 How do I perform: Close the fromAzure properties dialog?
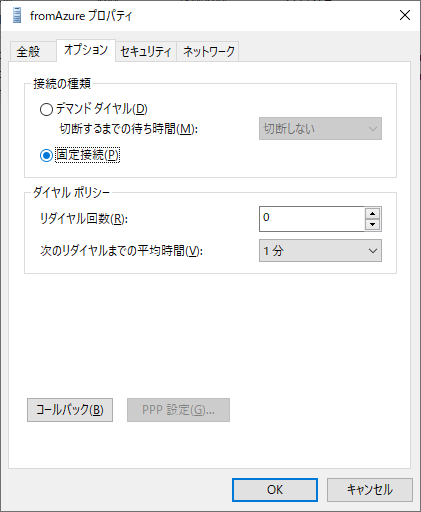[405, 15]
